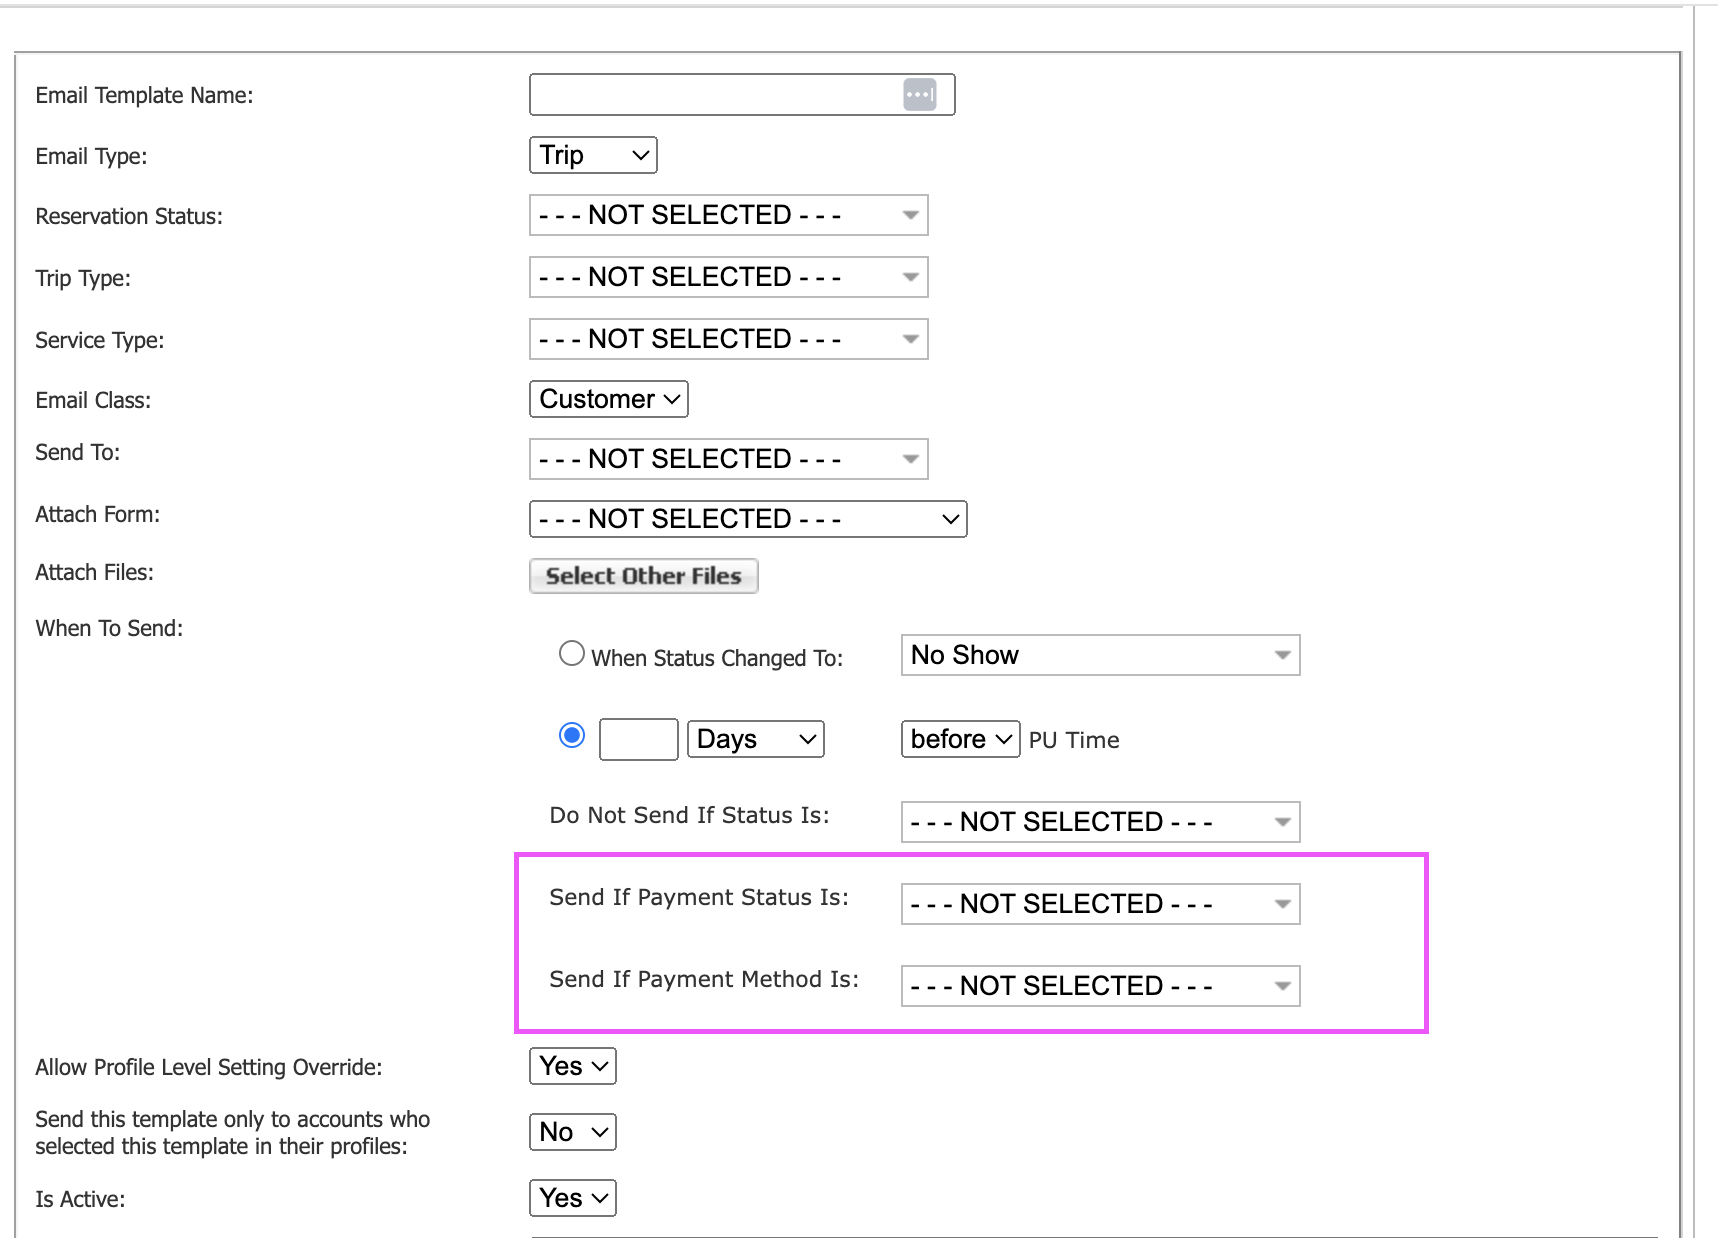This screenshot has width=1718, height=1238.
Task: Open the Trip Type dropdown
Action: (x=728, y=277)
